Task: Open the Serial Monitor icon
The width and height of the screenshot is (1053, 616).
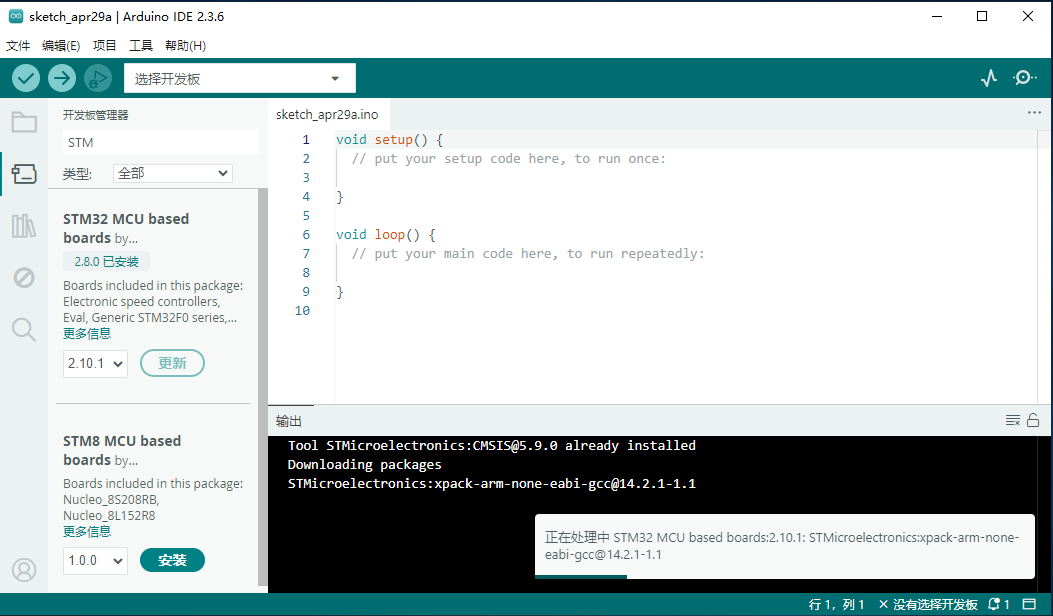Action: pyautogui.click(x=1025, y=78)
